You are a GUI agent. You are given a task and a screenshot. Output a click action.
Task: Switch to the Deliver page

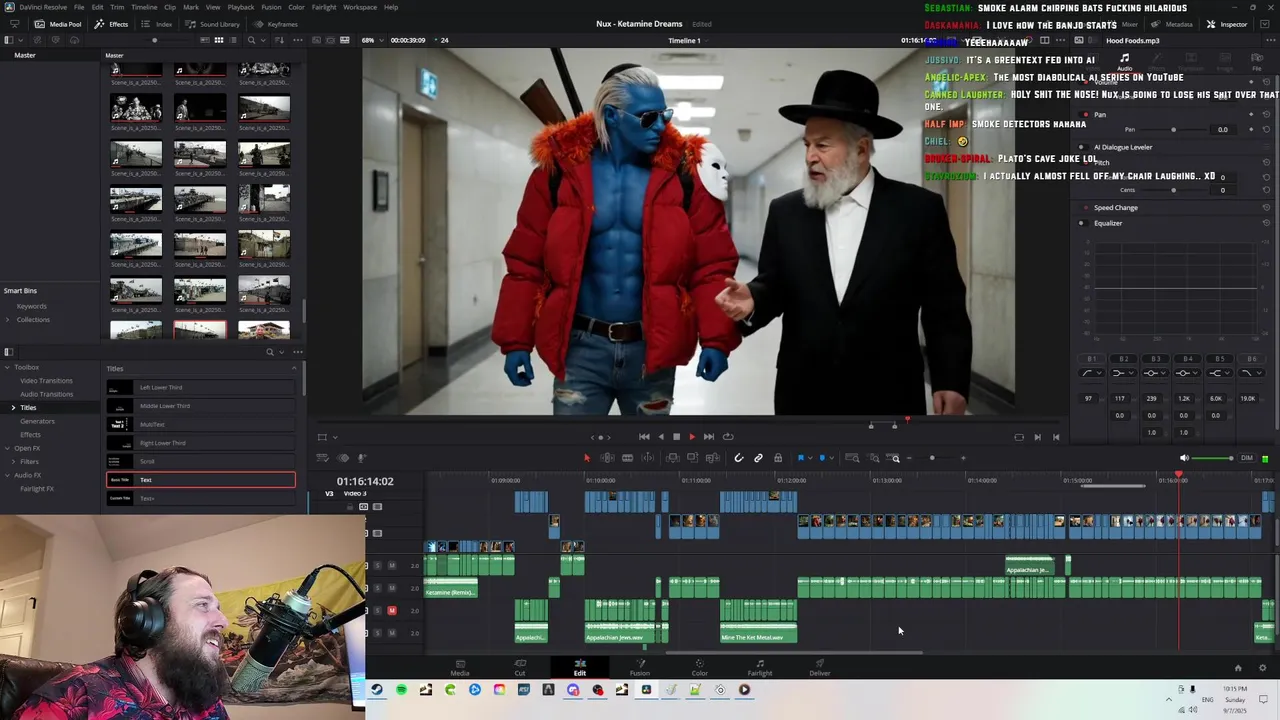(819, 667)
